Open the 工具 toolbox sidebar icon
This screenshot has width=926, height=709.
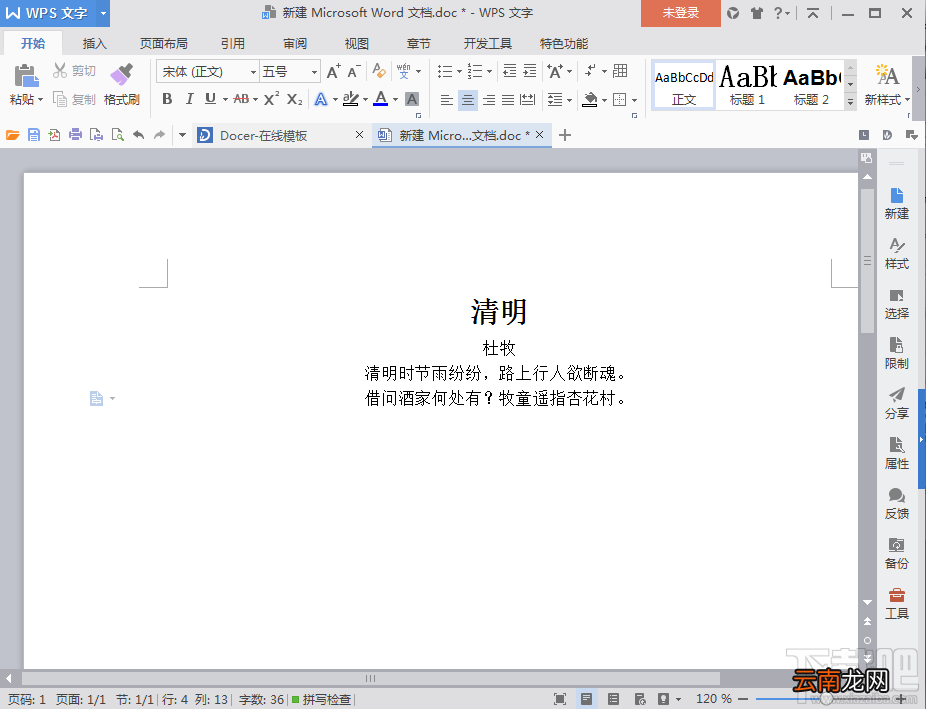896,604
